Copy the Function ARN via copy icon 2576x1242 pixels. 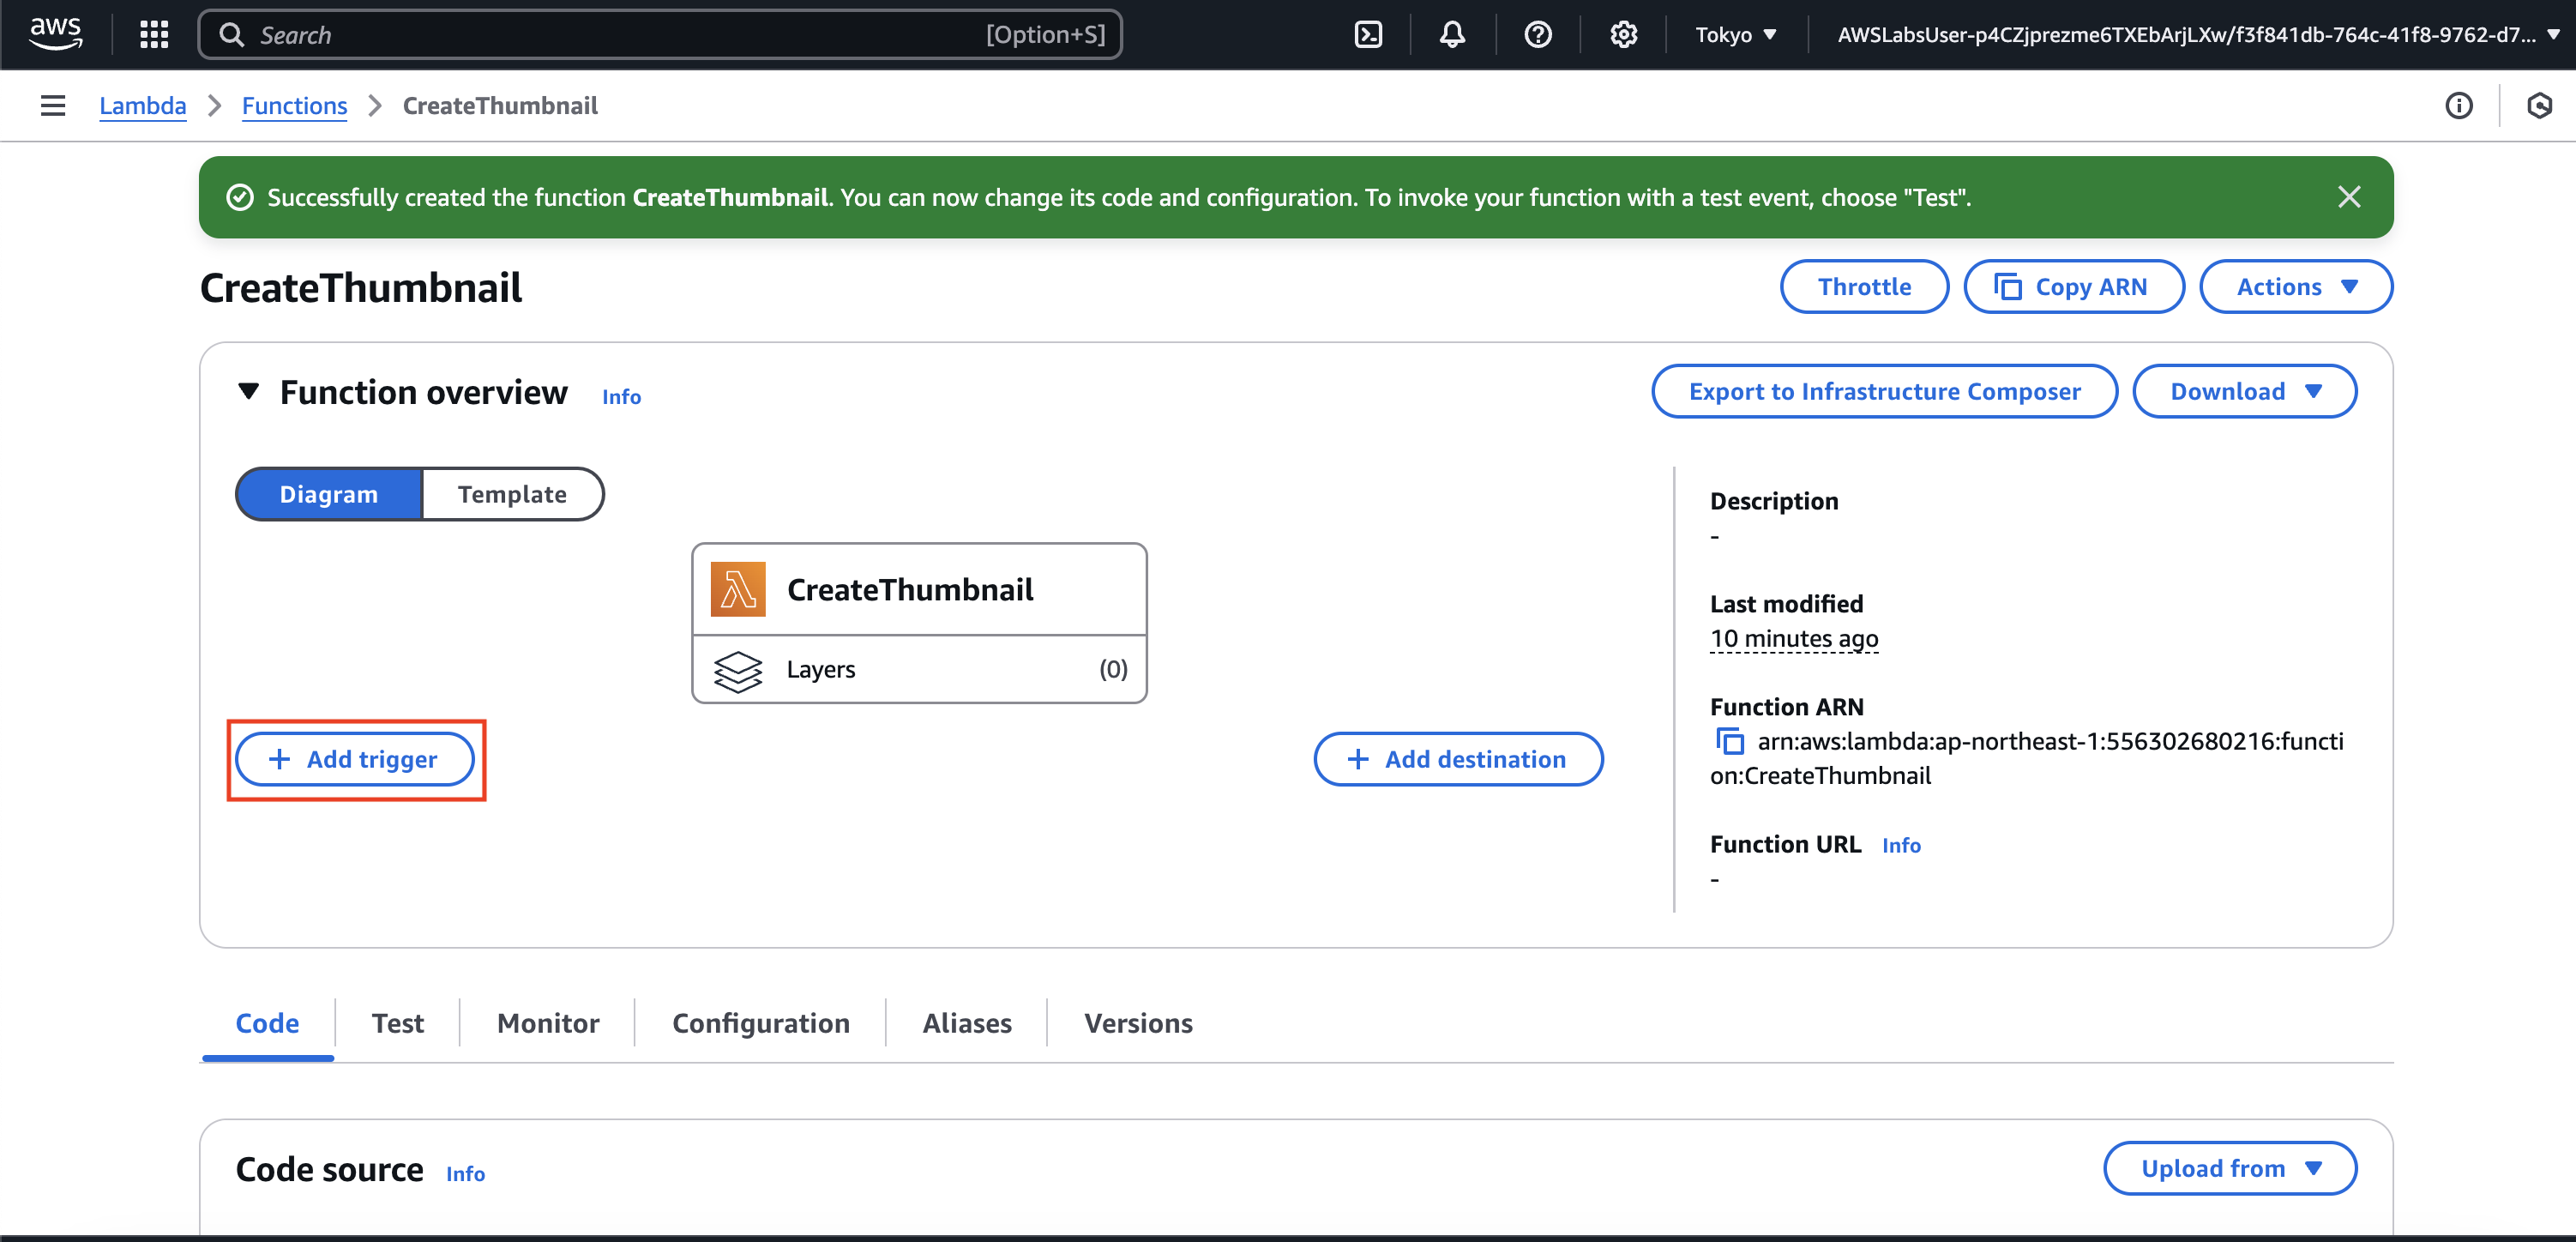[1730, 741]
